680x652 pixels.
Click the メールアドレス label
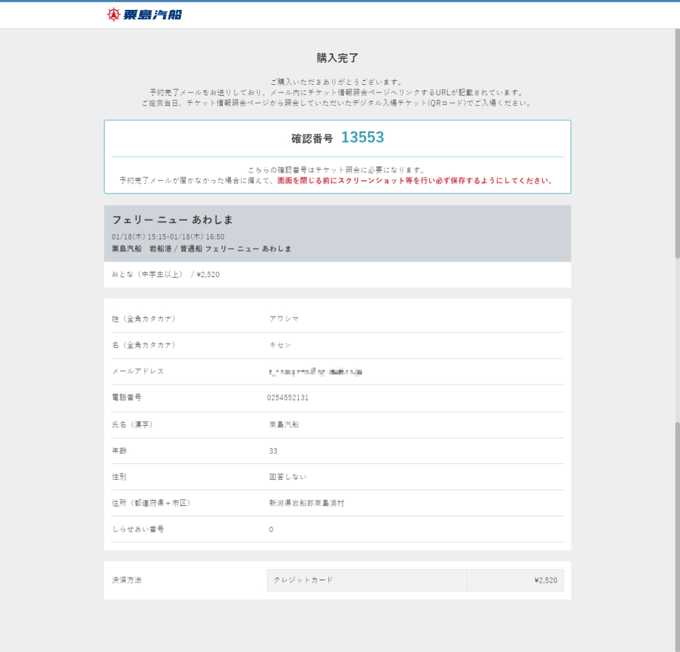point(138,371)
